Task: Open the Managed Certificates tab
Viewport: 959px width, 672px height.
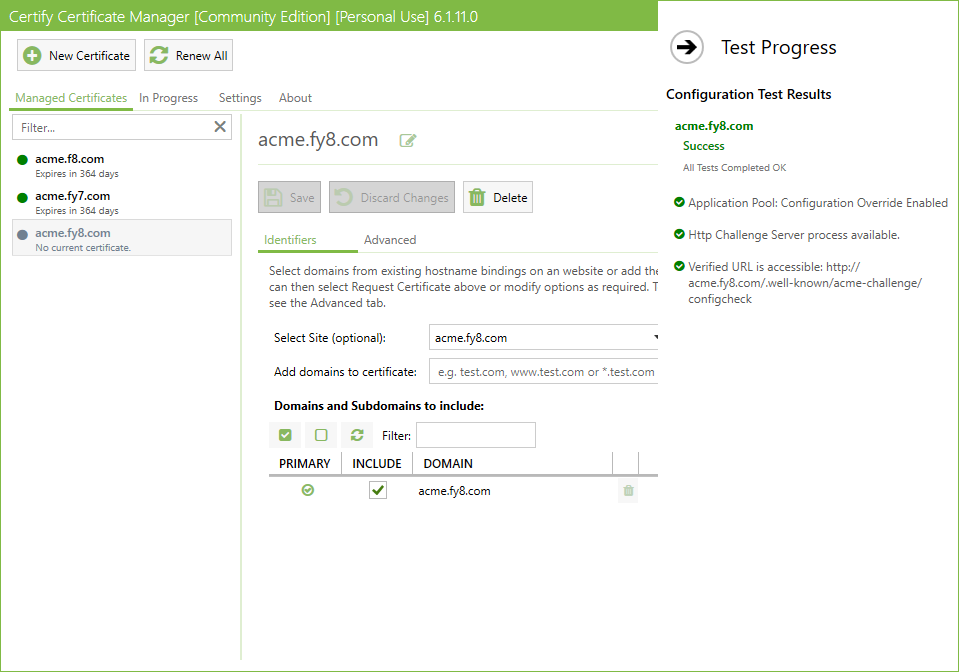Action: (x=71, y=98)
